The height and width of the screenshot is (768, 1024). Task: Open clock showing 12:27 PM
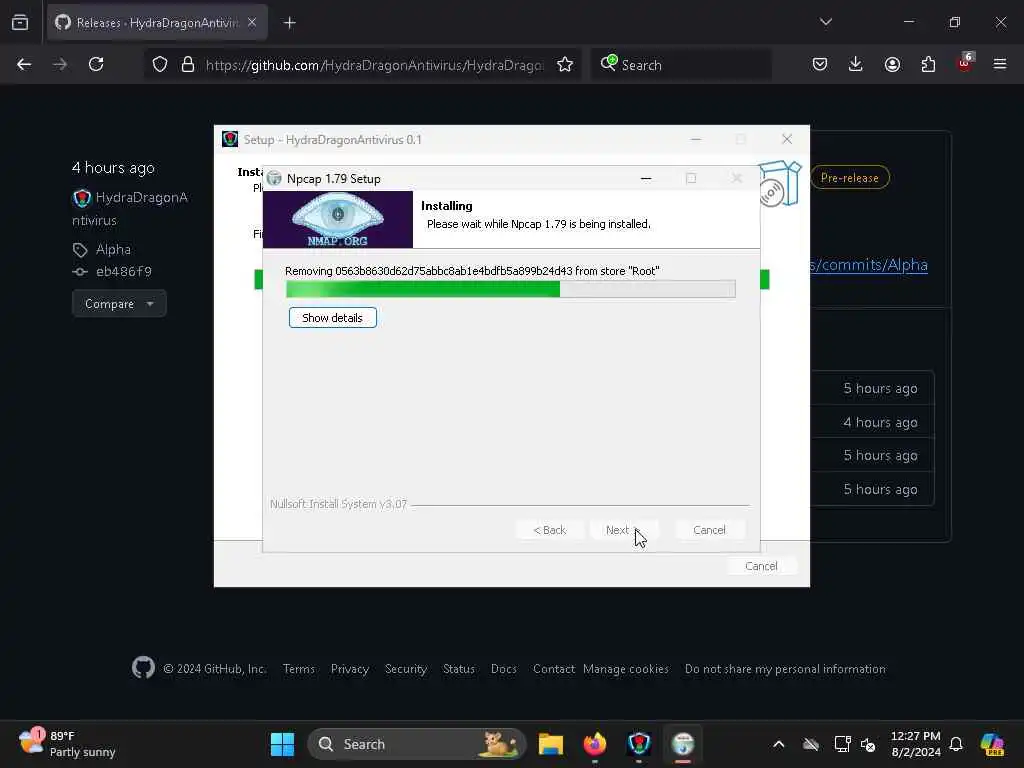(916, 744)
